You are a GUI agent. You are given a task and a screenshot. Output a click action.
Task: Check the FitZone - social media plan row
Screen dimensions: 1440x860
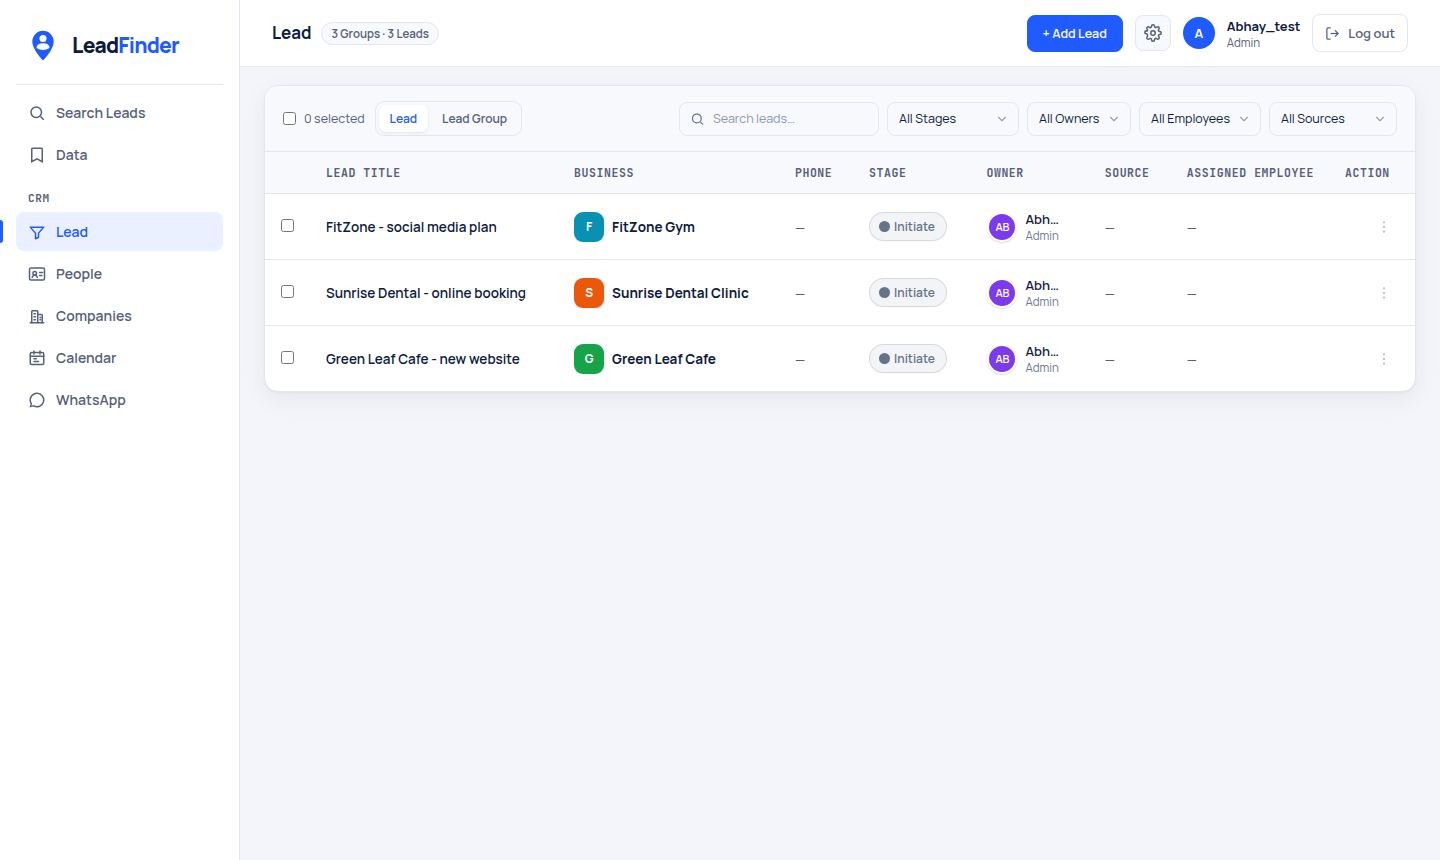(x=288, y=226)
